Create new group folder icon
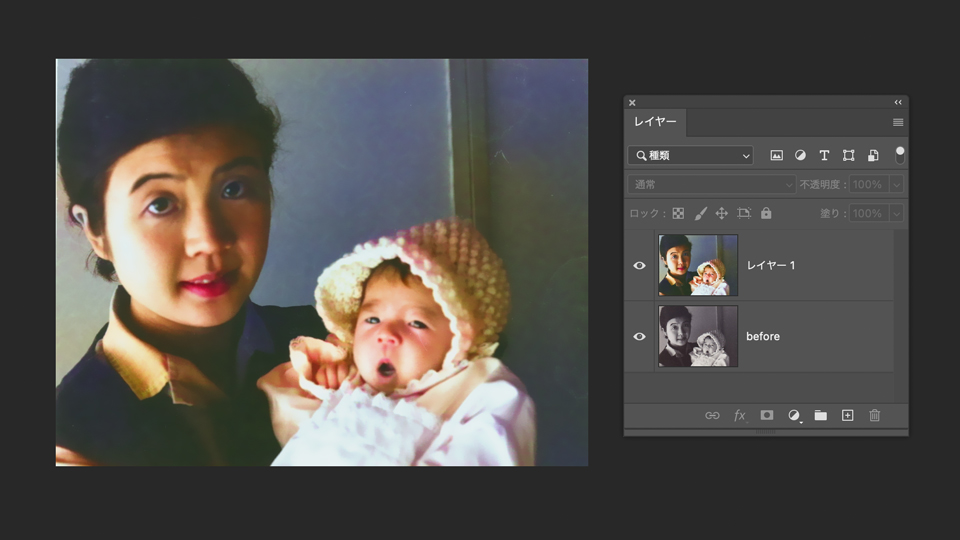The width and height of the screenshot is (960, 540). click(x=820, y=415)
